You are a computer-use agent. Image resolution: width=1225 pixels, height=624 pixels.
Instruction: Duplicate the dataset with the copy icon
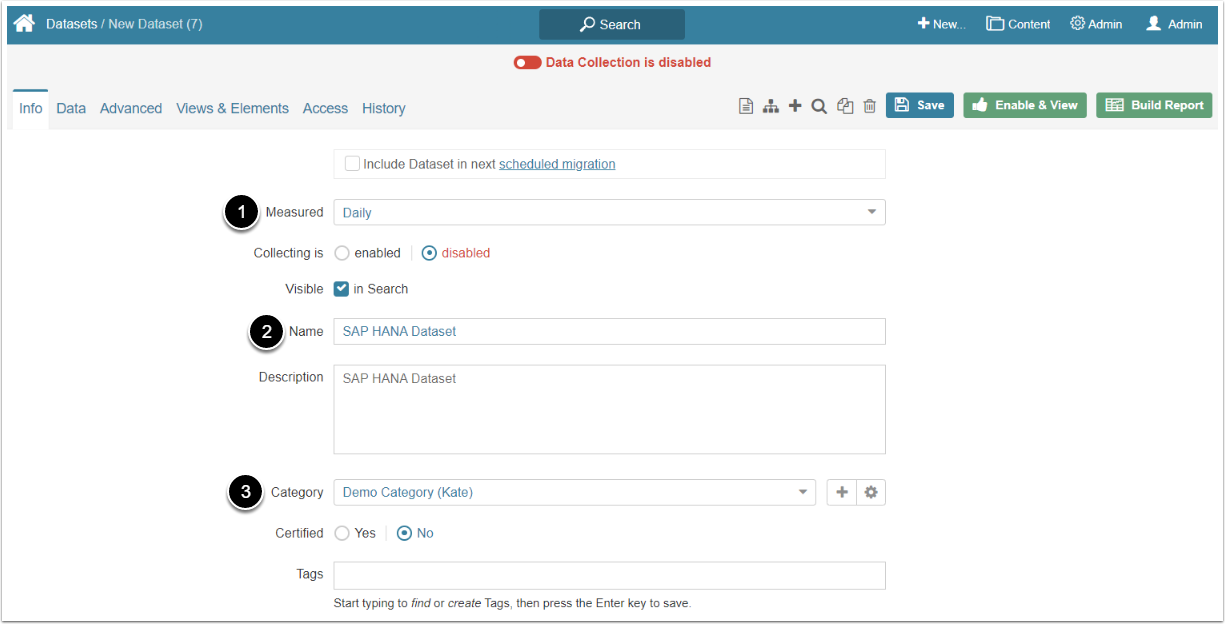coord(845,106)
